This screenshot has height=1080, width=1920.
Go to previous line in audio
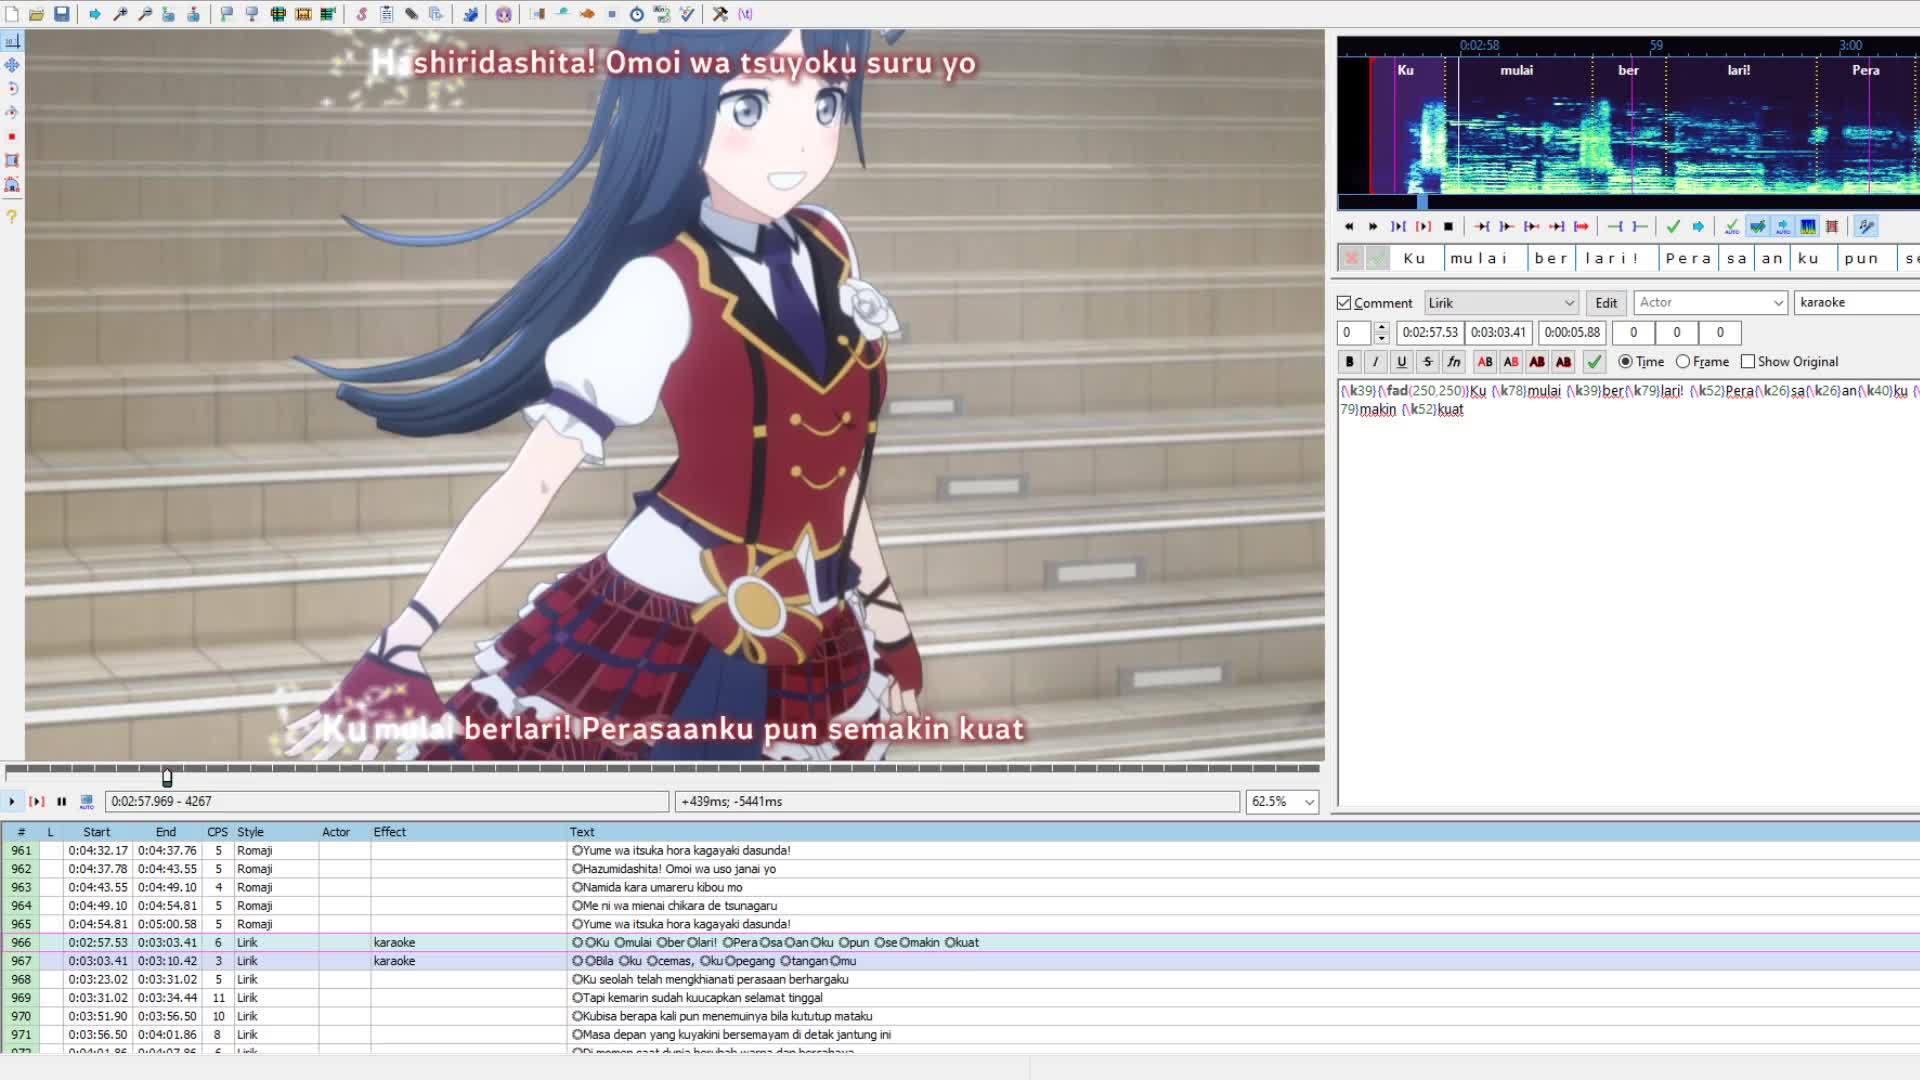(x=1349, y=227)
